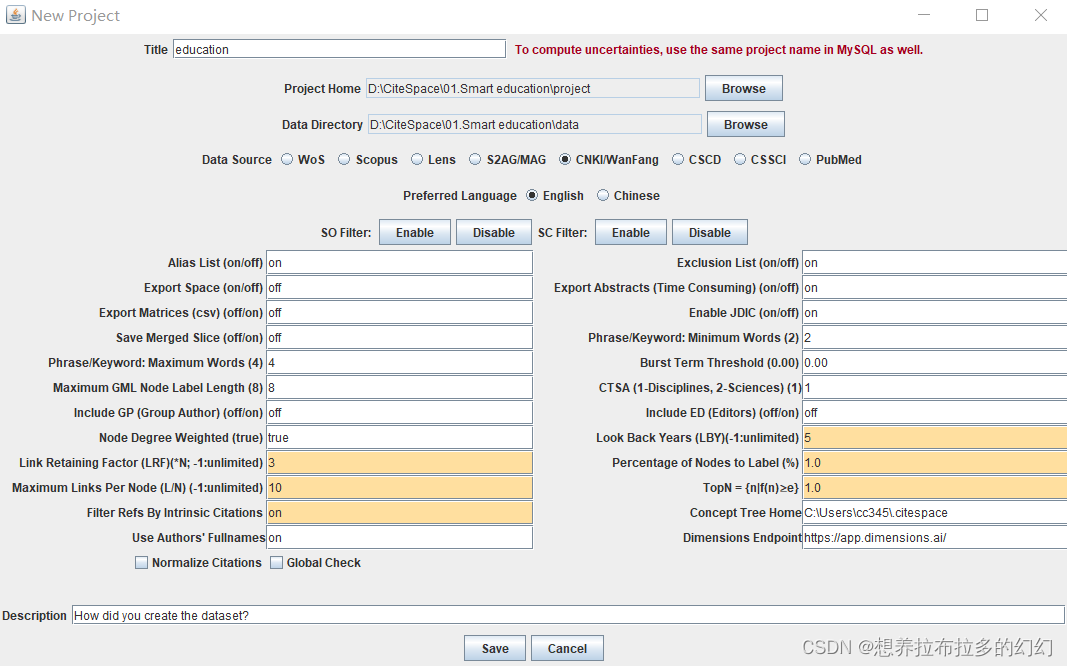Edit the Link Retaining Factor field
Screen dimensions: 1067x666
399,463
